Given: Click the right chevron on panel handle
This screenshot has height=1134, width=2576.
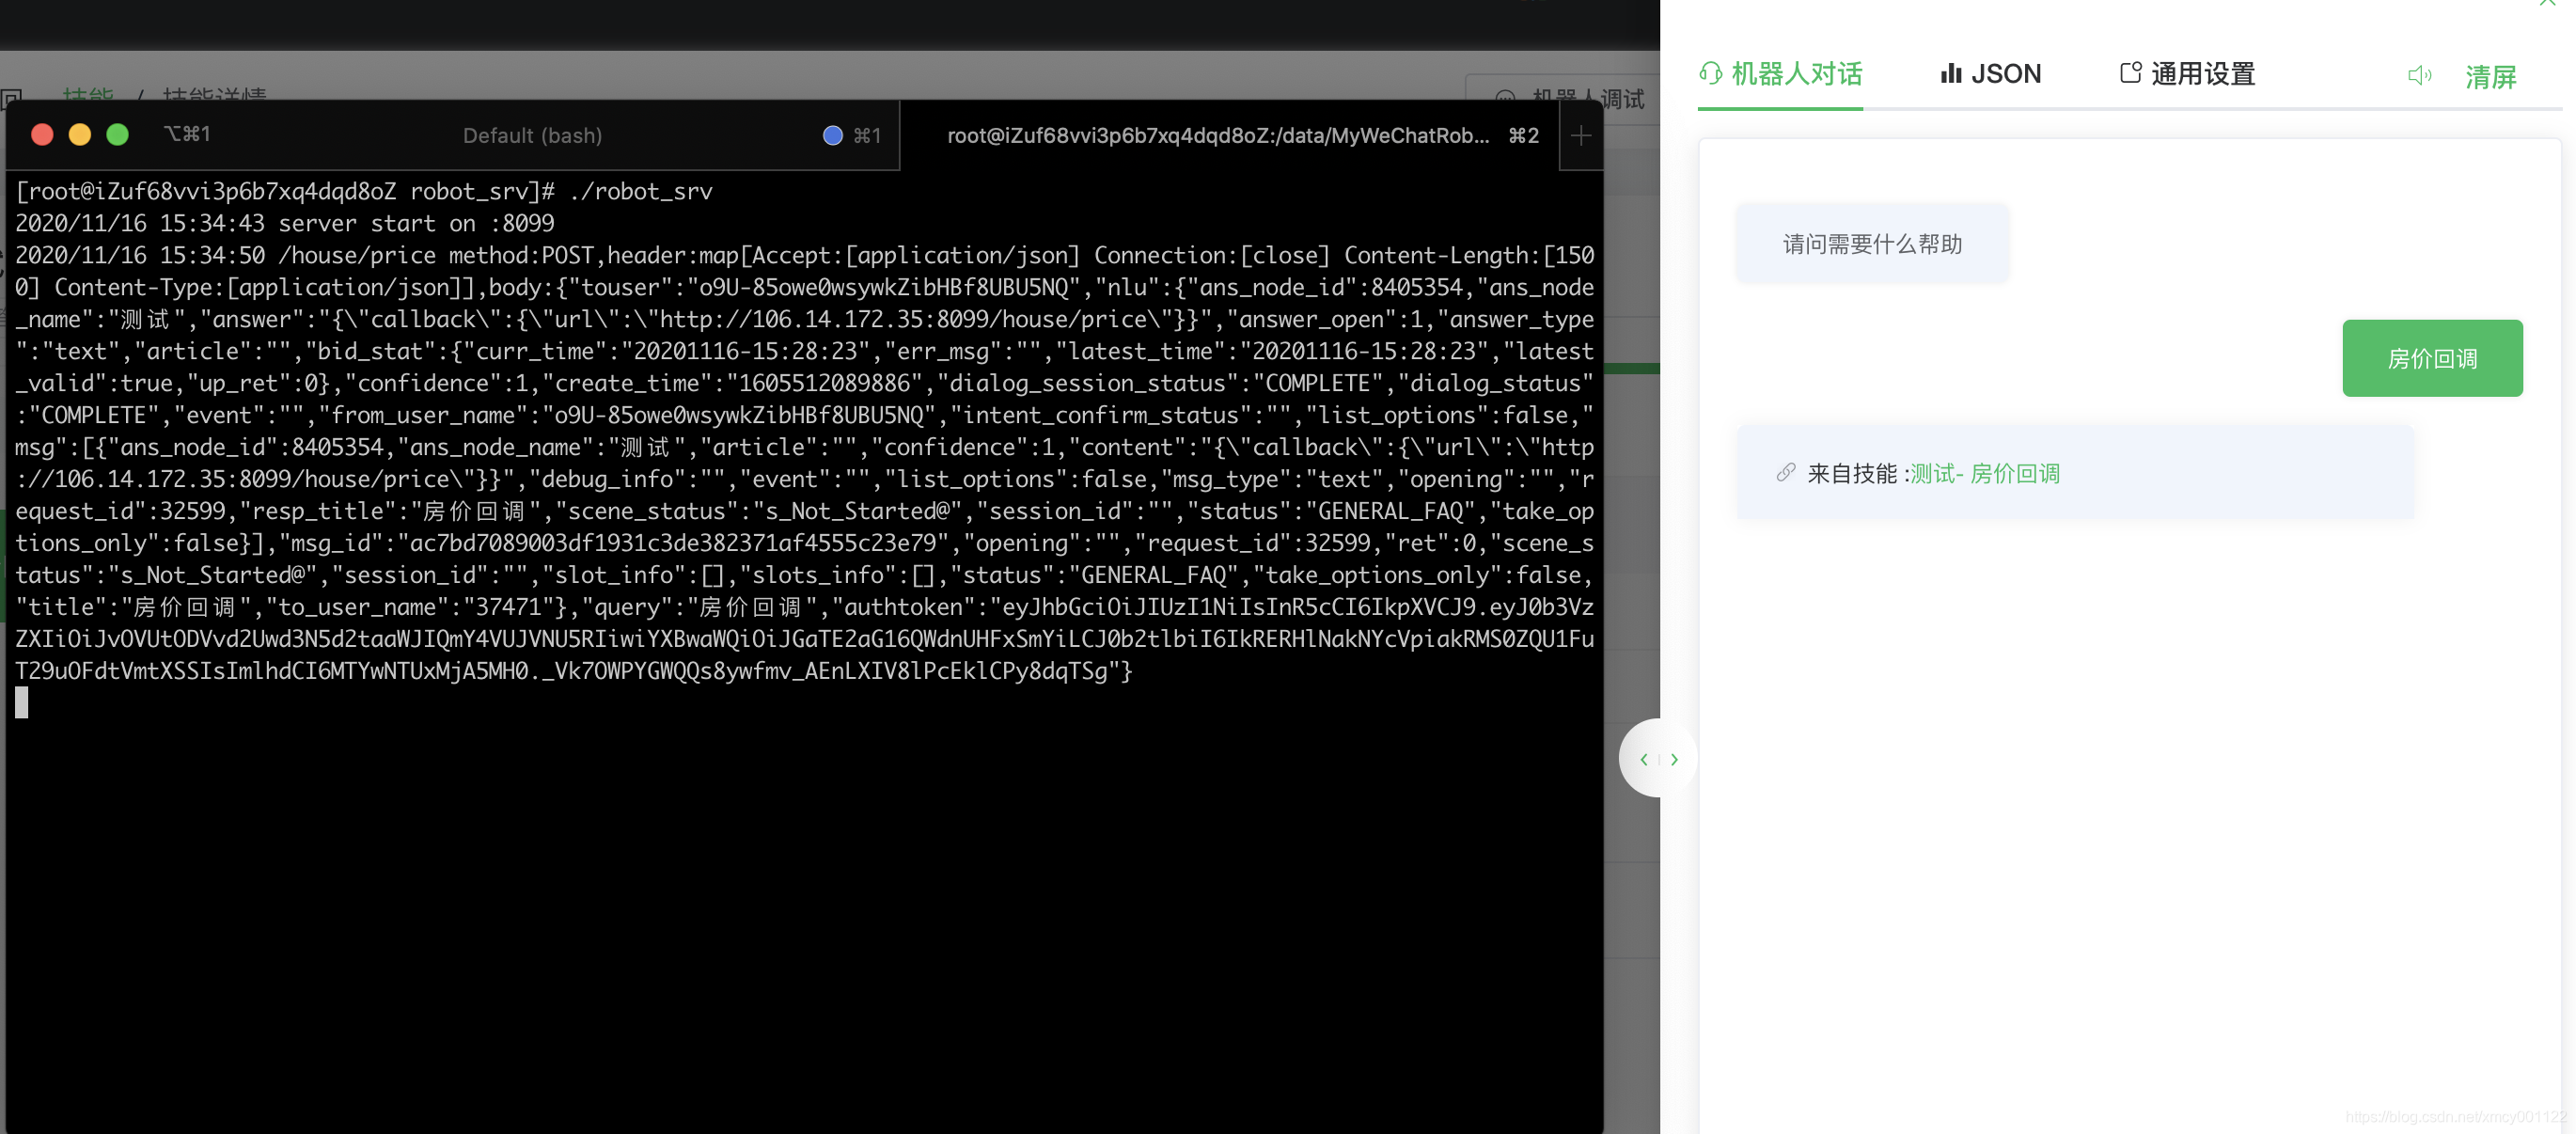Looking at the screenshot, I should 1674,760.
